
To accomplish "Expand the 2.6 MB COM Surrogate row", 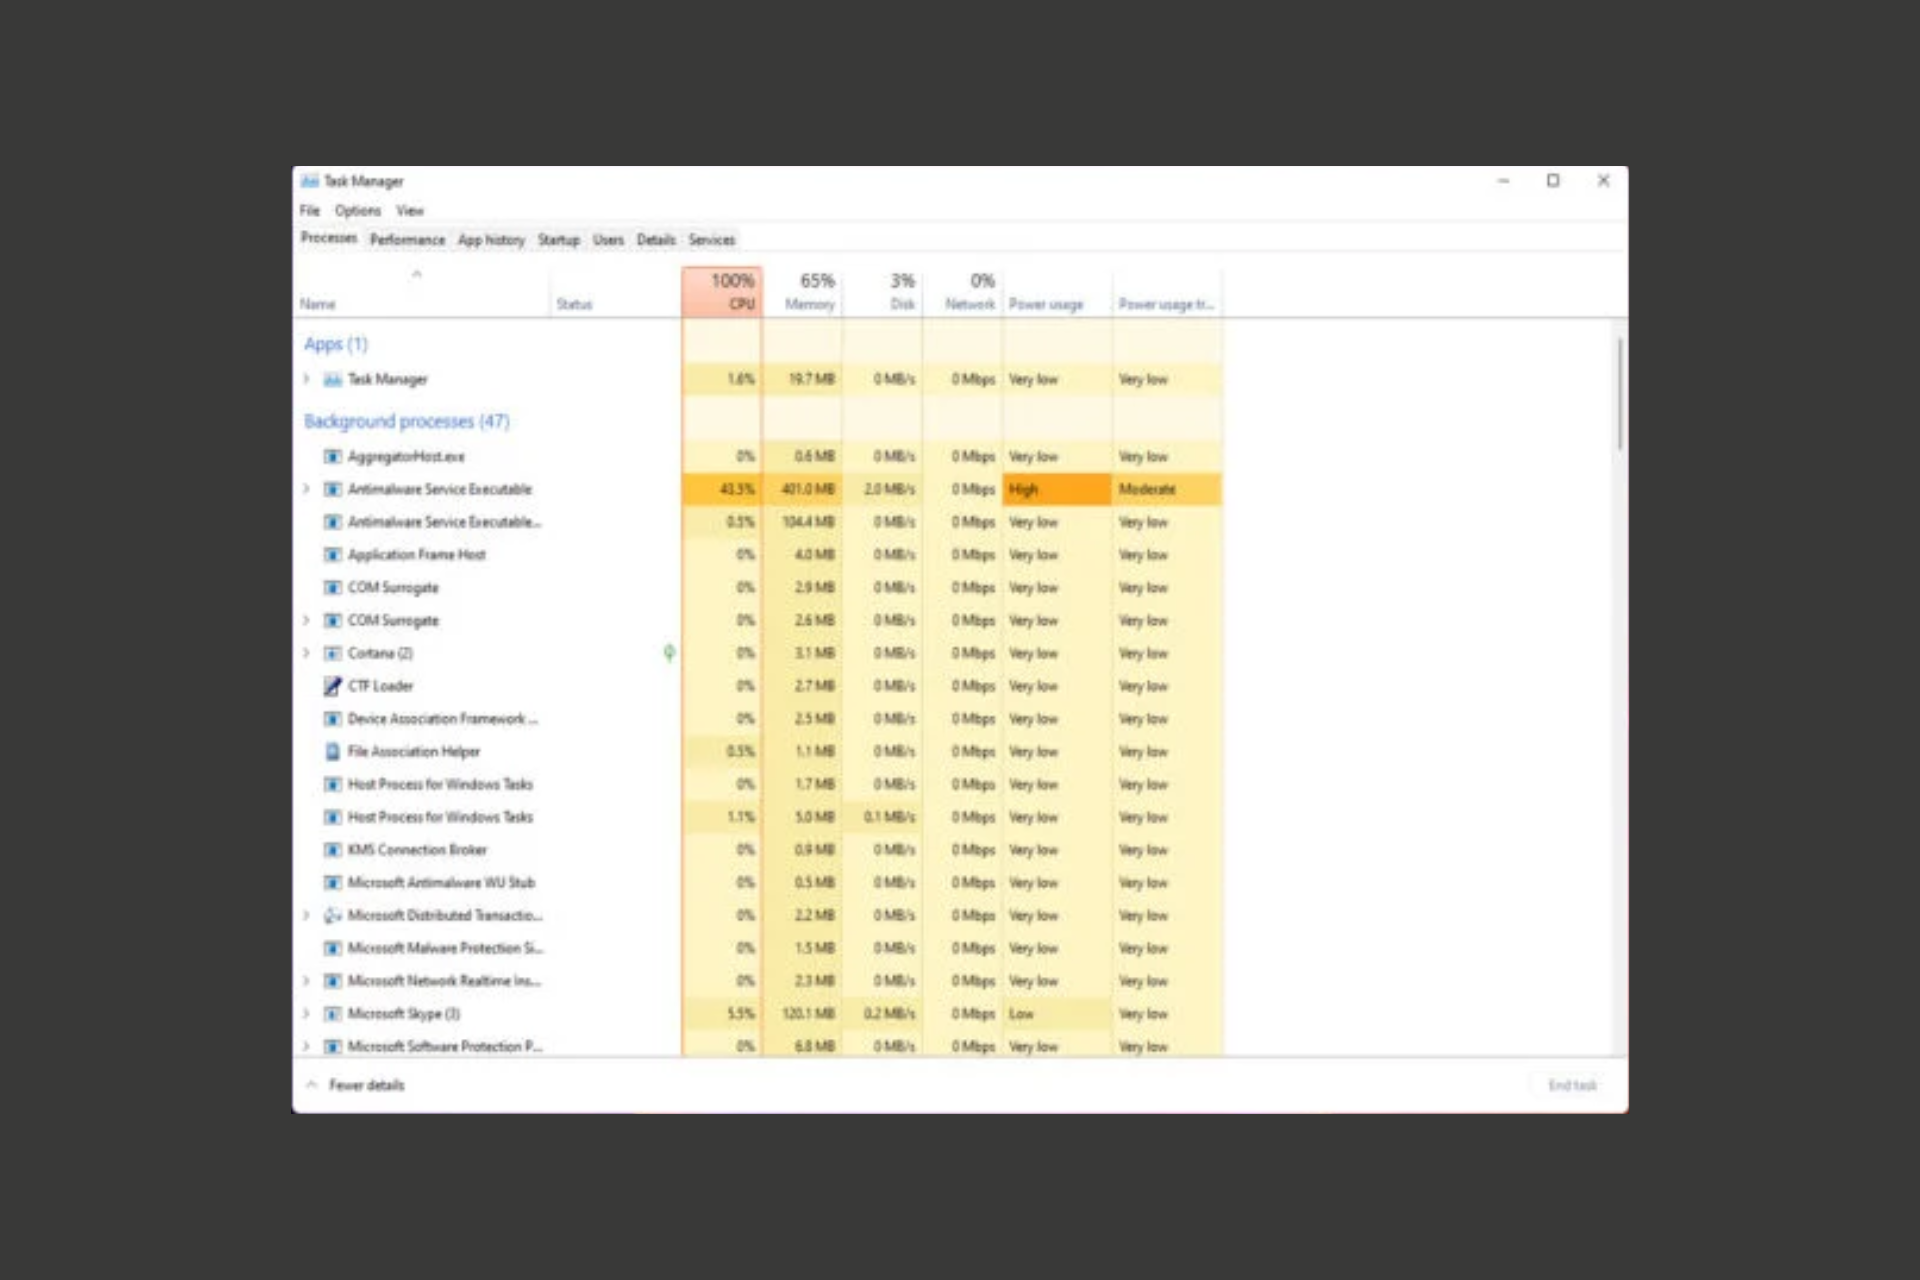I will 307,620.
